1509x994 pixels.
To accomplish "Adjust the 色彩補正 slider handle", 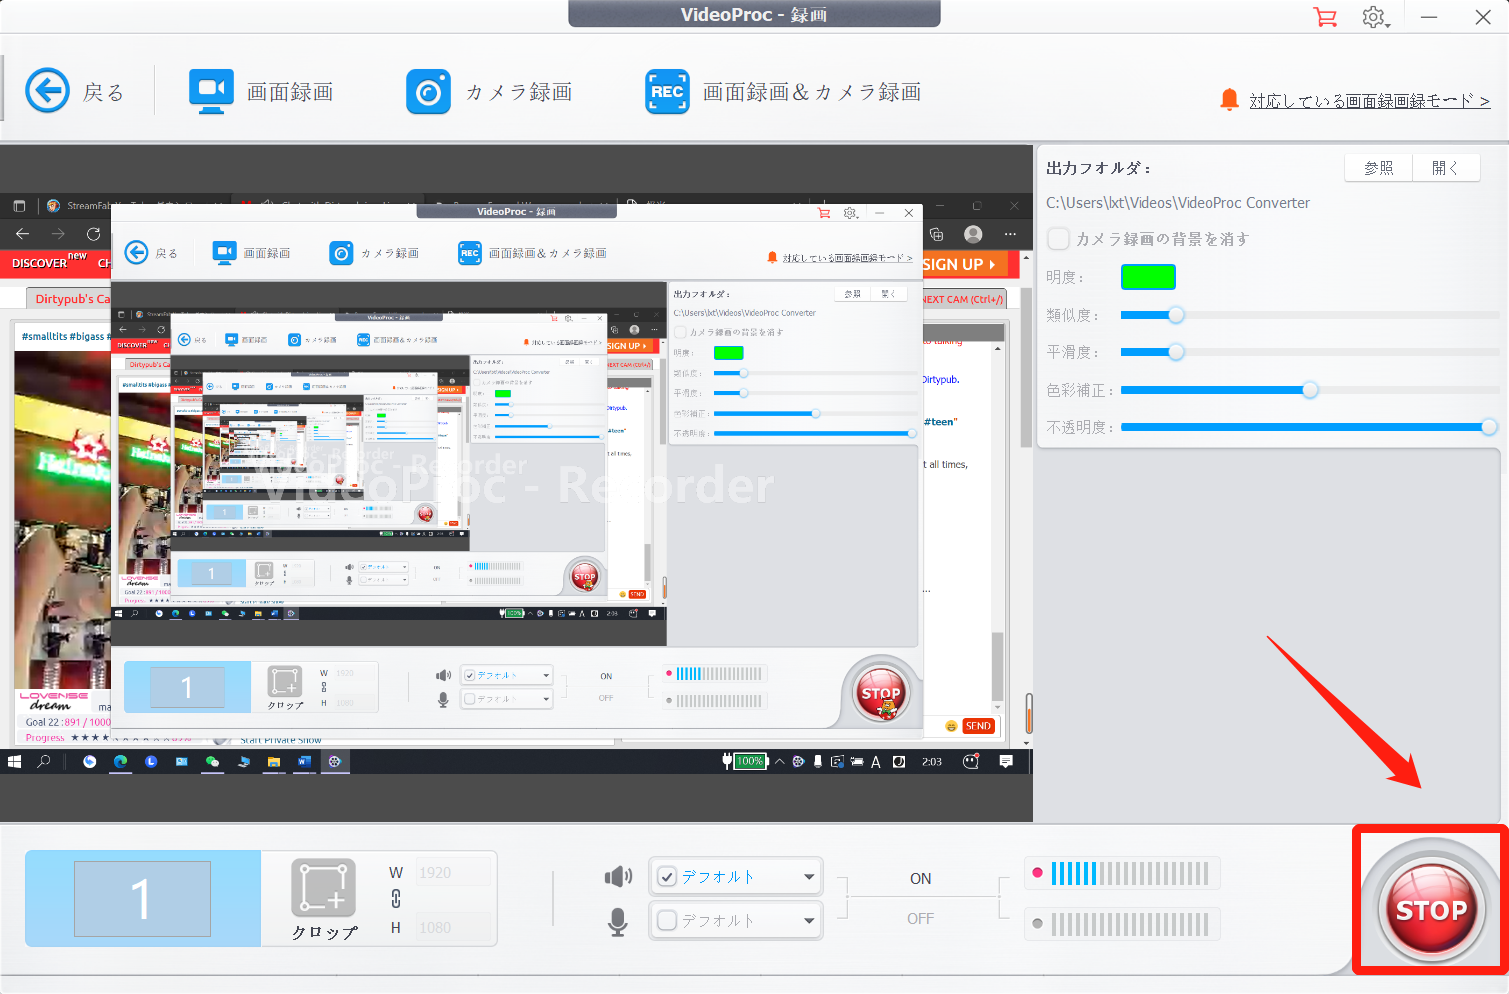I will [x=1310, y=390].
